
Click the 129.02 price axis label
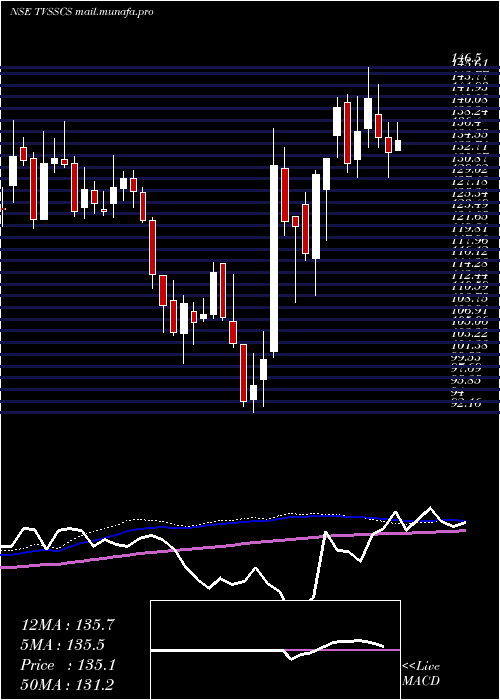(x=470, y=171)
